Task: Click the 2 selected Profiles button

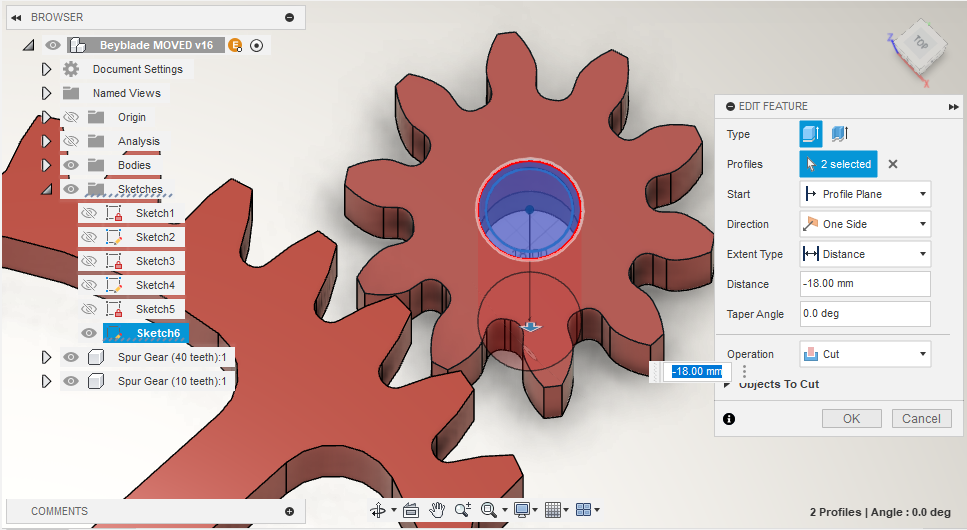Action: point(838,164)
